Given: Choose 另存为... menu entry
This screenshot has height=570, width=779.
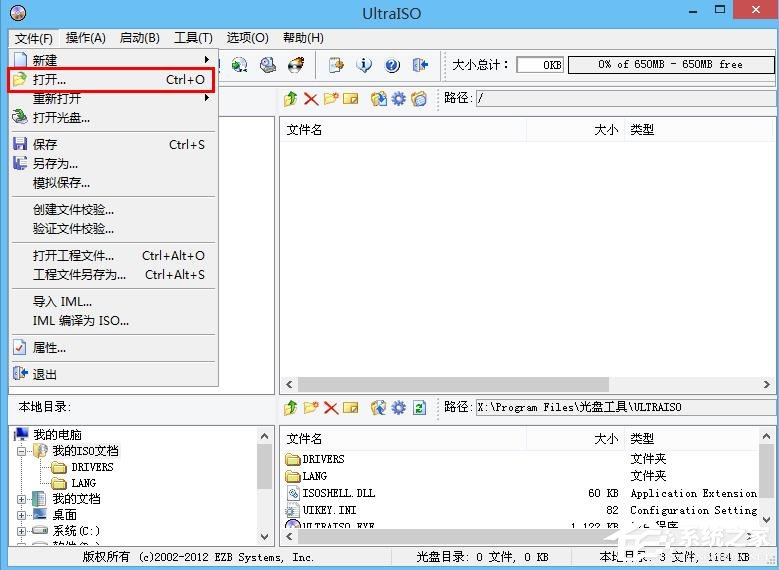Looking at the screenshot, I should tap(112, 163).
